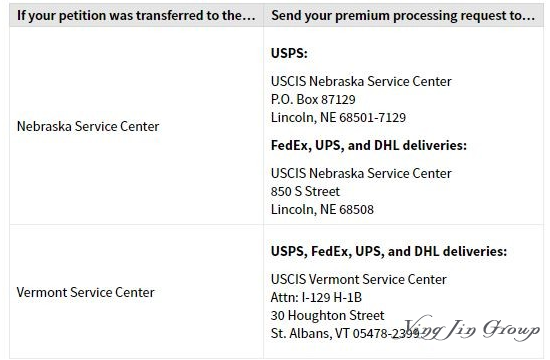Viewport: 550px width, 360px height.
Task: Click the Ying Jin Group watermark
Action: 472,328
